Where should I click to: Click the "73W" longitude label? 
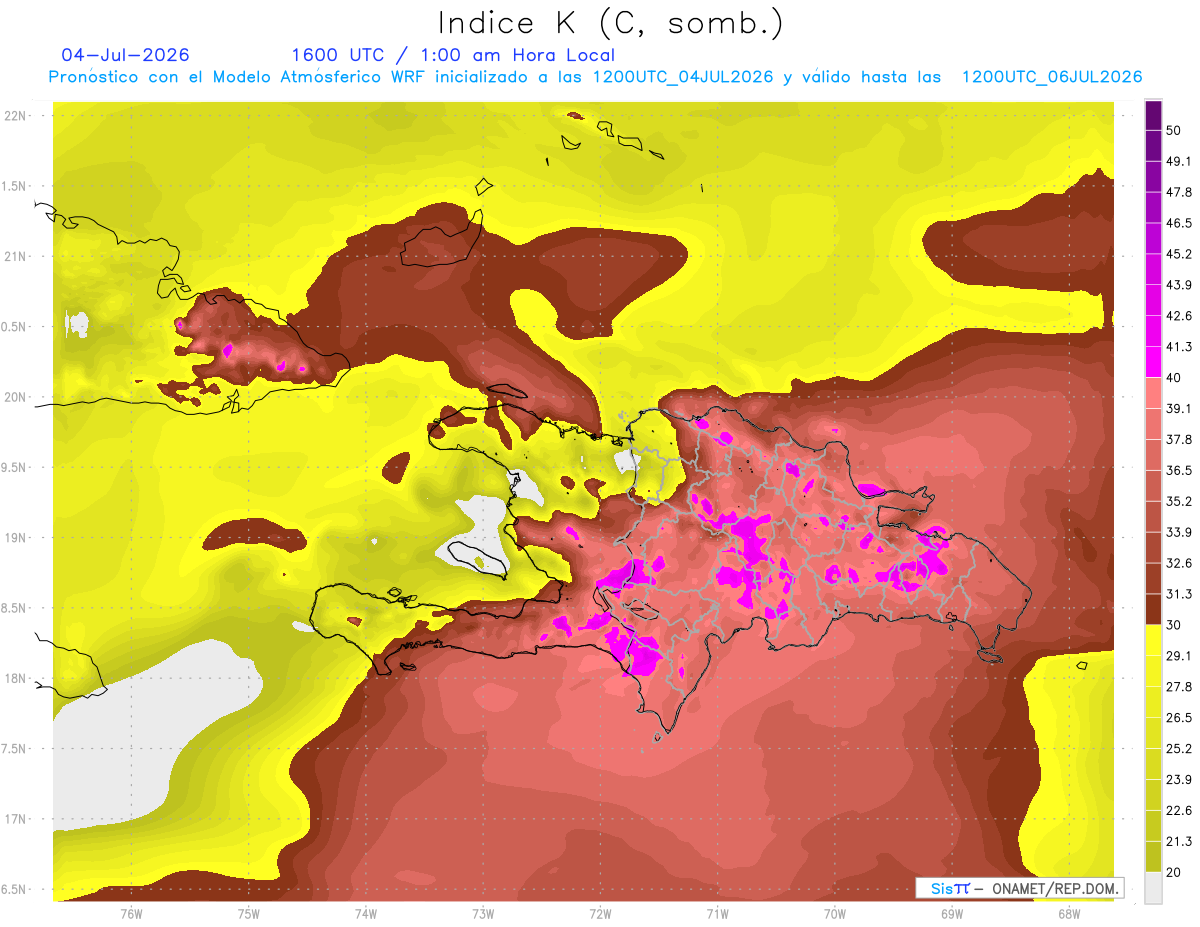click(483, 913)
